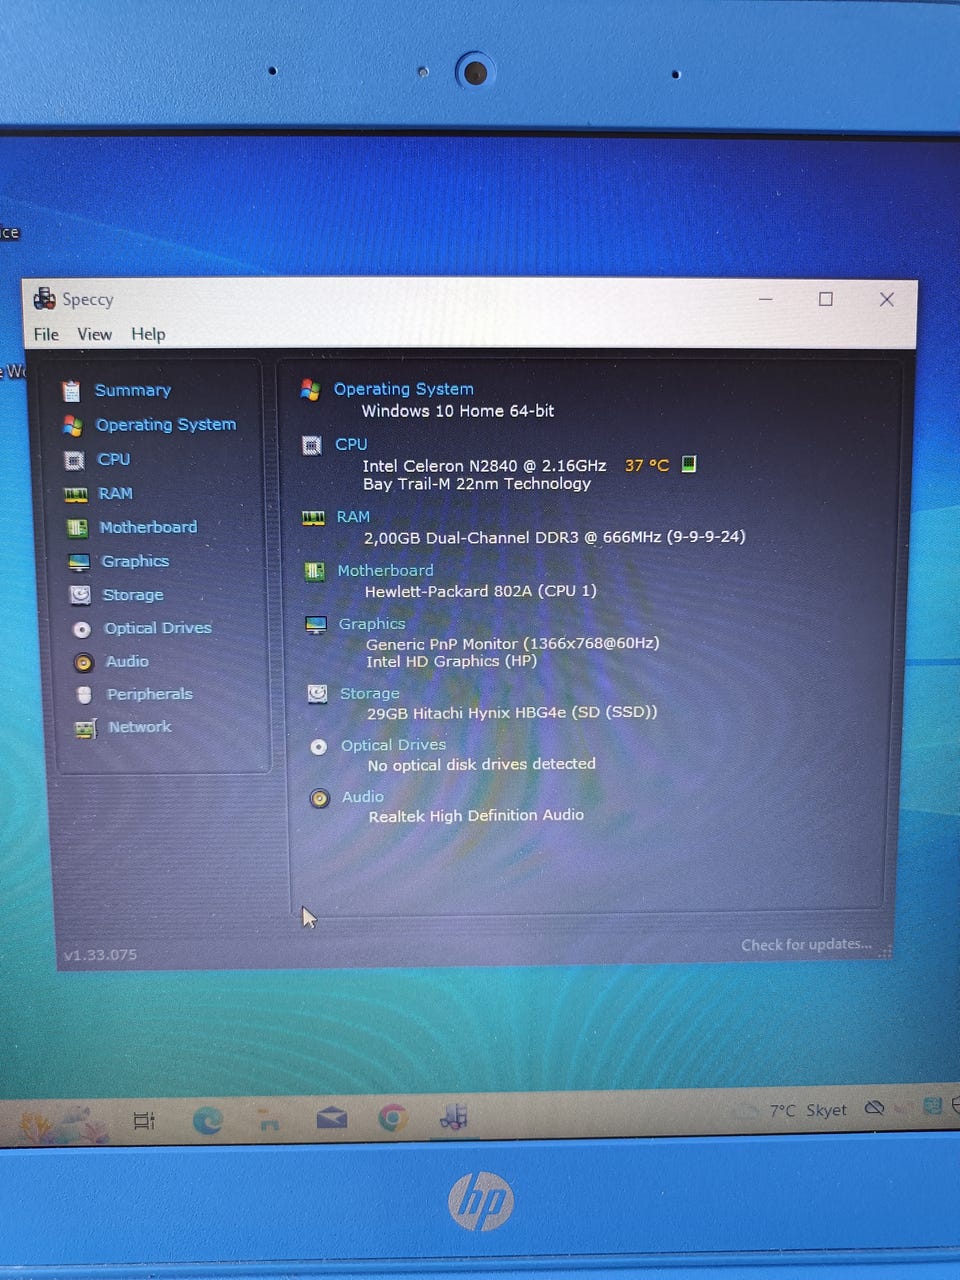Viewport: 960px width, 1280px height.
Task: Click the Audio icon in the summary pane
Action: tap(319, 798)
